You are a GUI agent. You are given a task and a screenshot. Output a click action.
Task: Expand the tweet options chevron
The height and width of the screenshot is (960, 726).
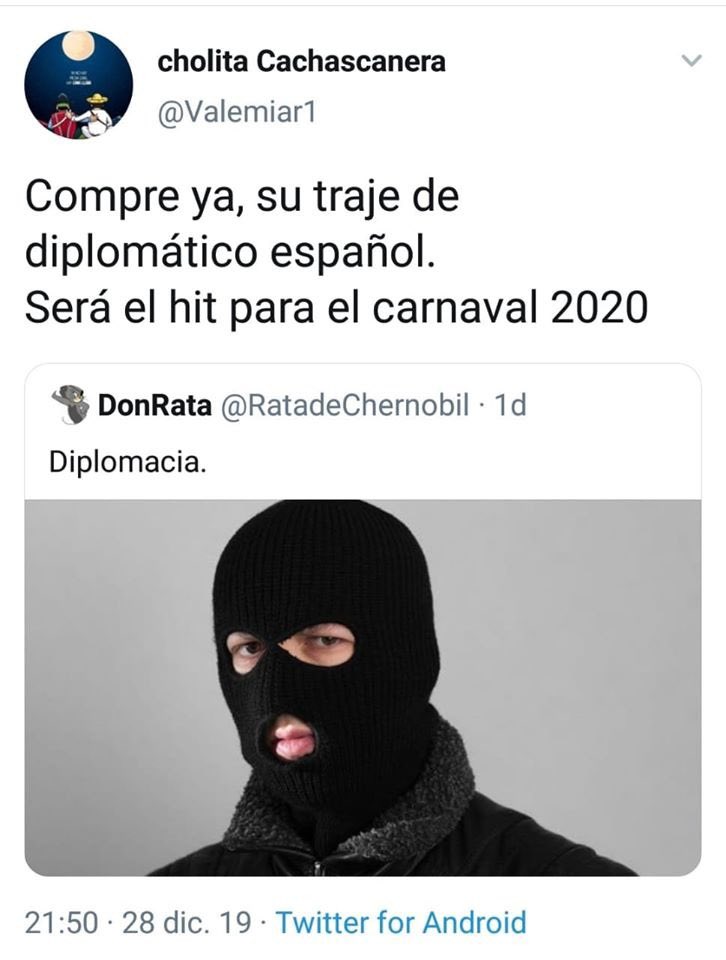tap(692, 61)
